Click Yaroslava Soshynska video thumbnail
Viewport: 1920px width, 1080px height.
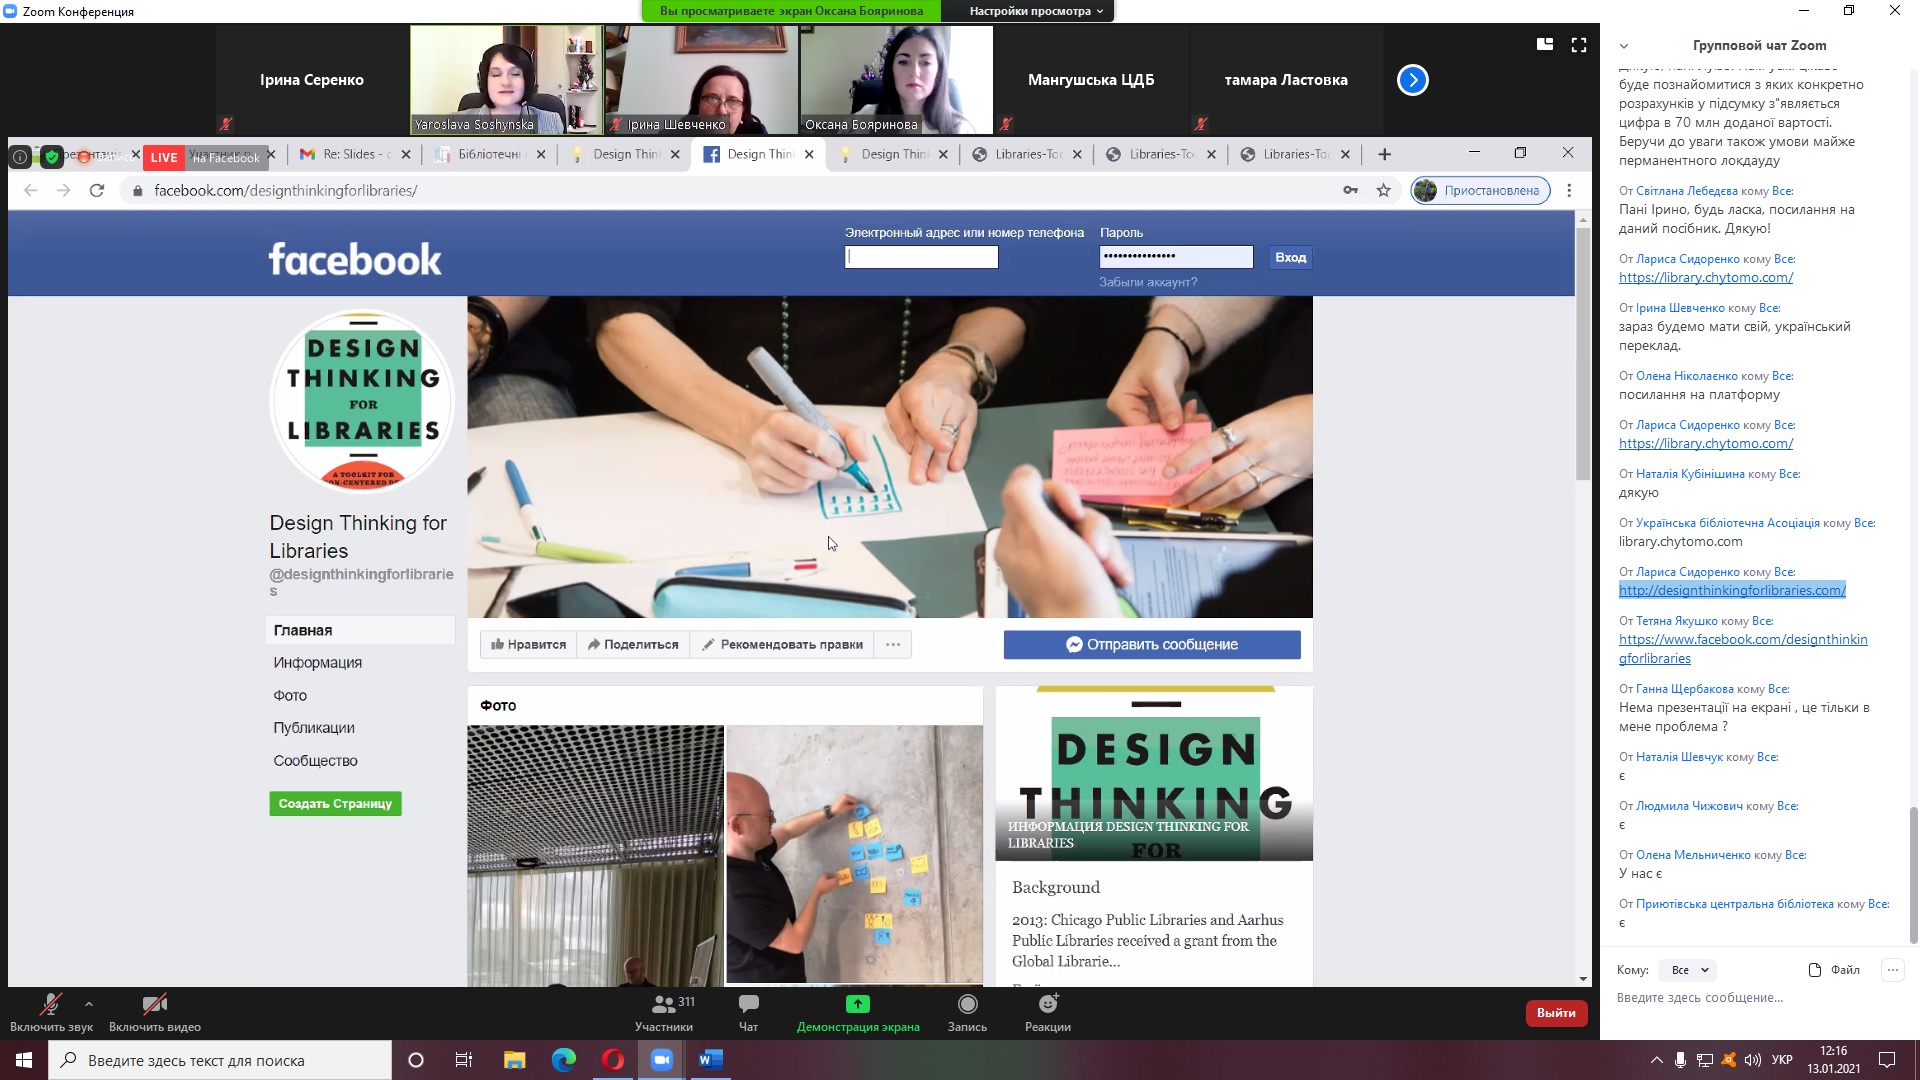(506, 80)
